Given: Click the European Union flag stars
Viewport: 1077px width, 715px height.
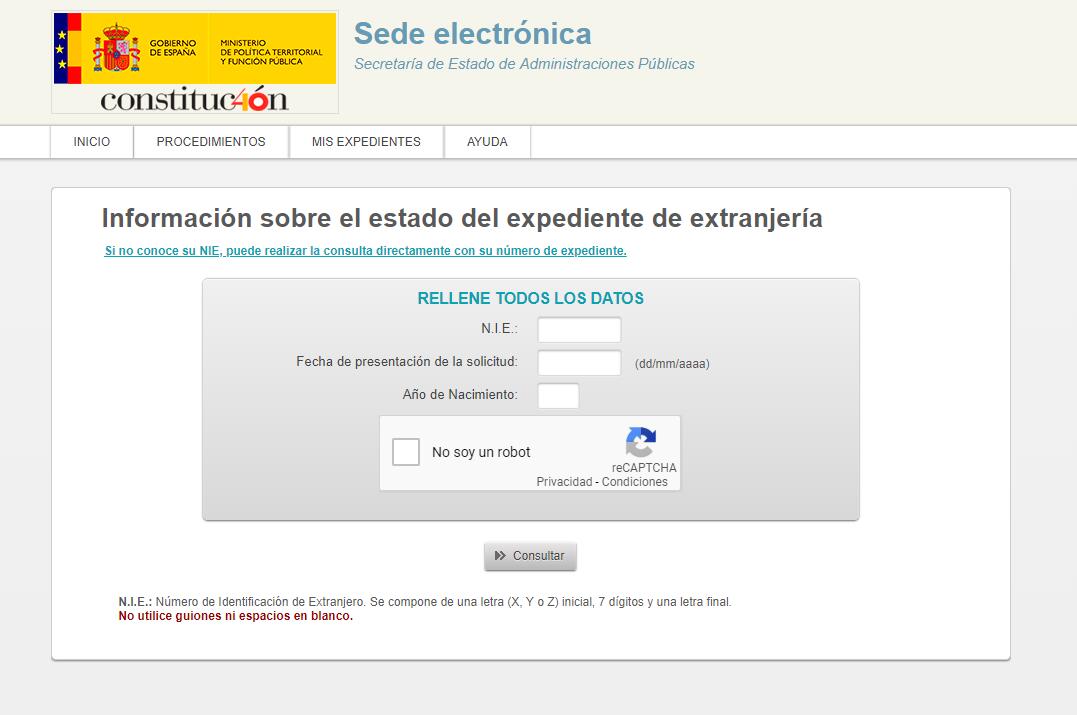Looking at the screenshot, I should [61, 48].
